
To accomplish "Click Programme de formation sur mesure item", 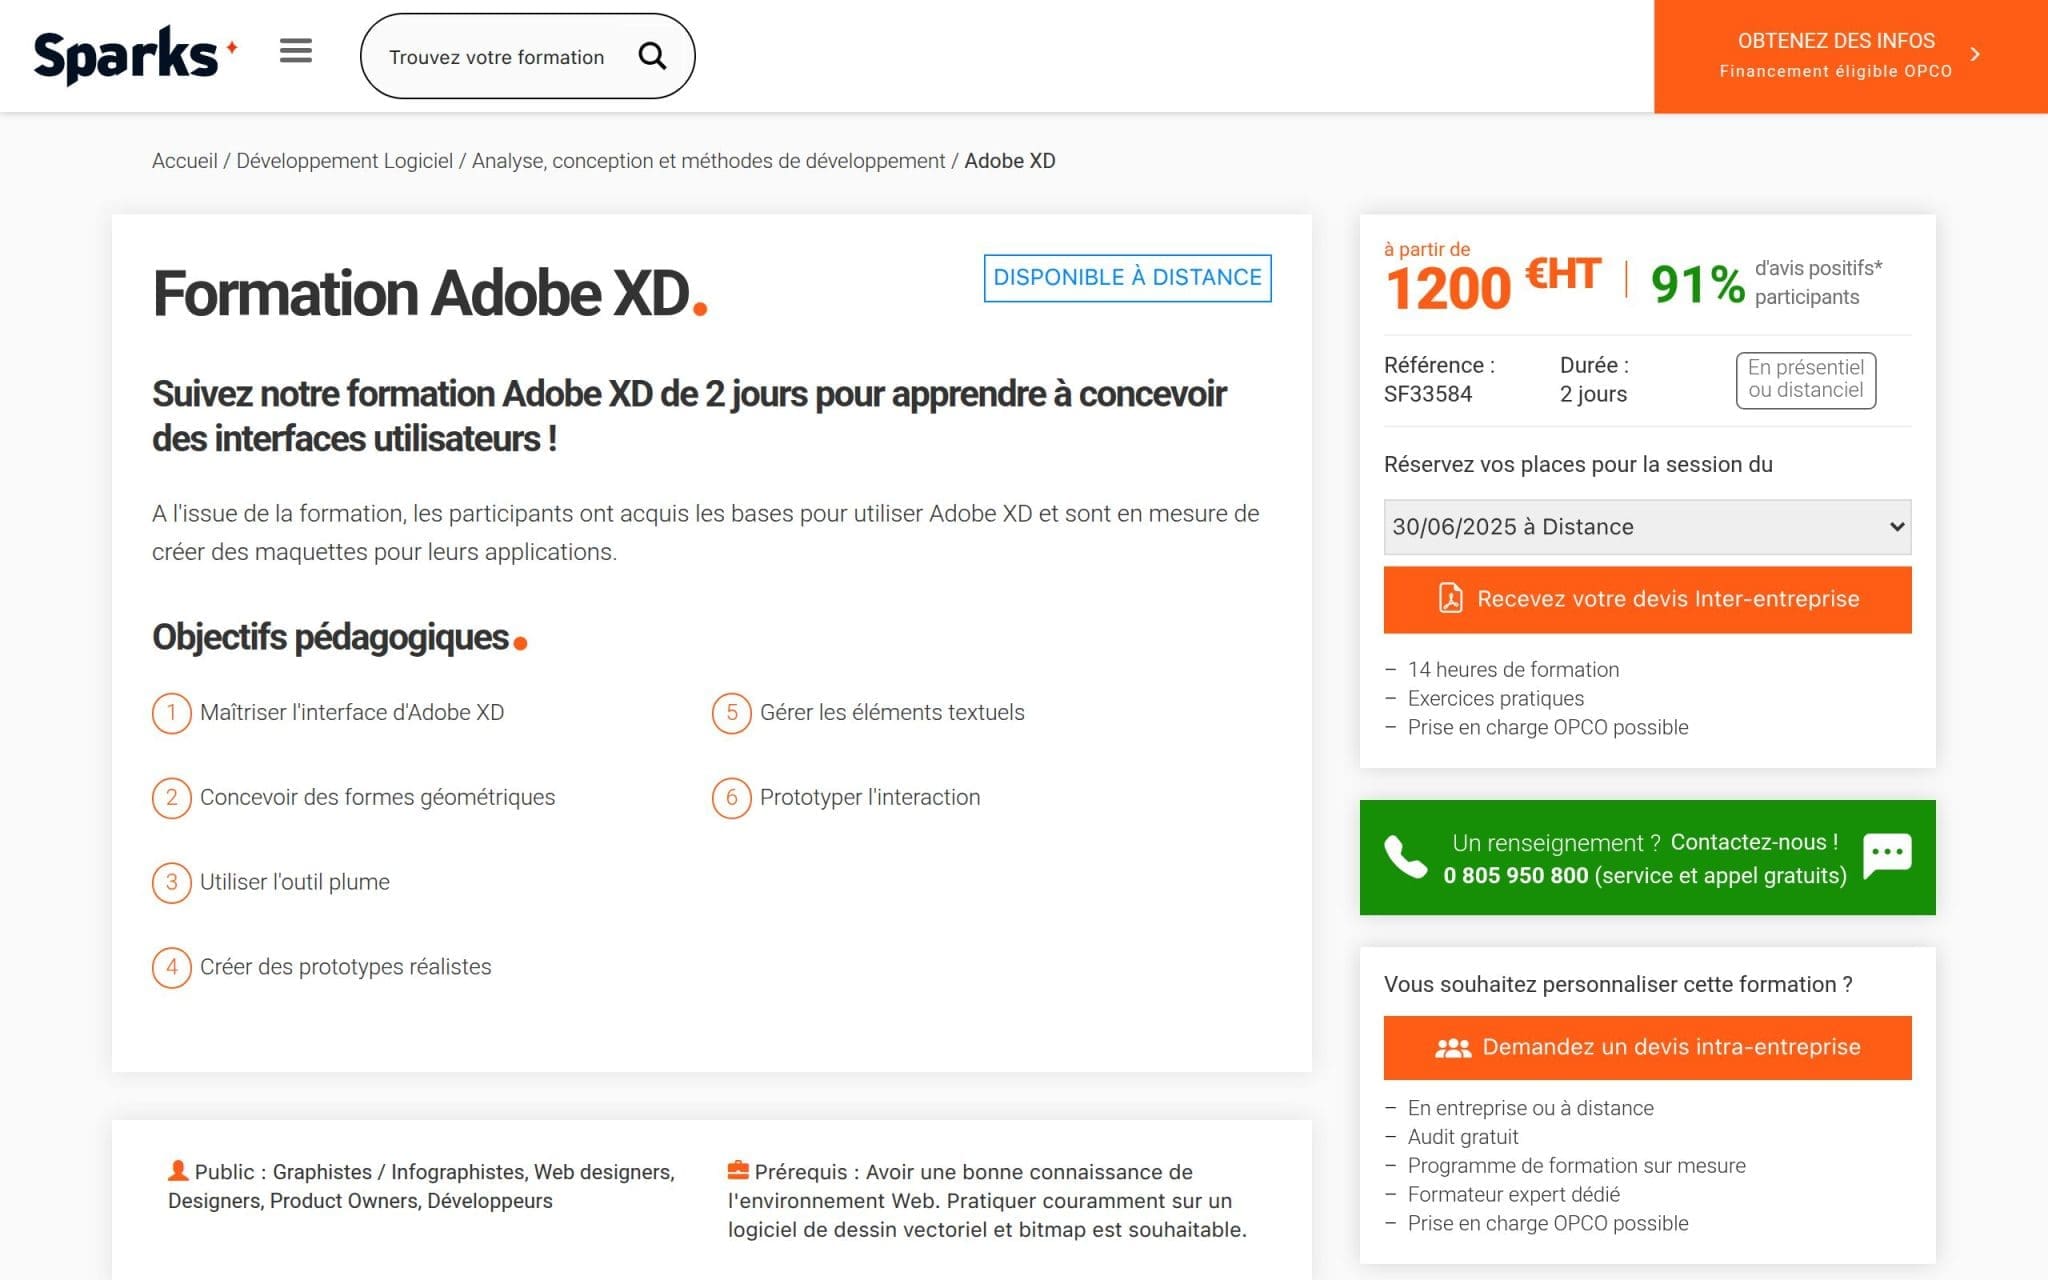I will (x=1576, y=1166).
